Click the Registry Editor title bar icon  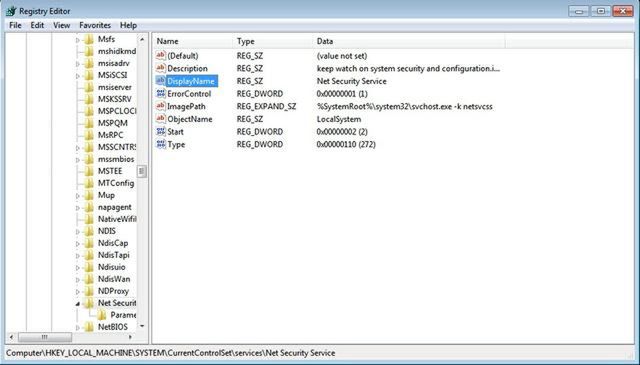click(x=11, y=11)
